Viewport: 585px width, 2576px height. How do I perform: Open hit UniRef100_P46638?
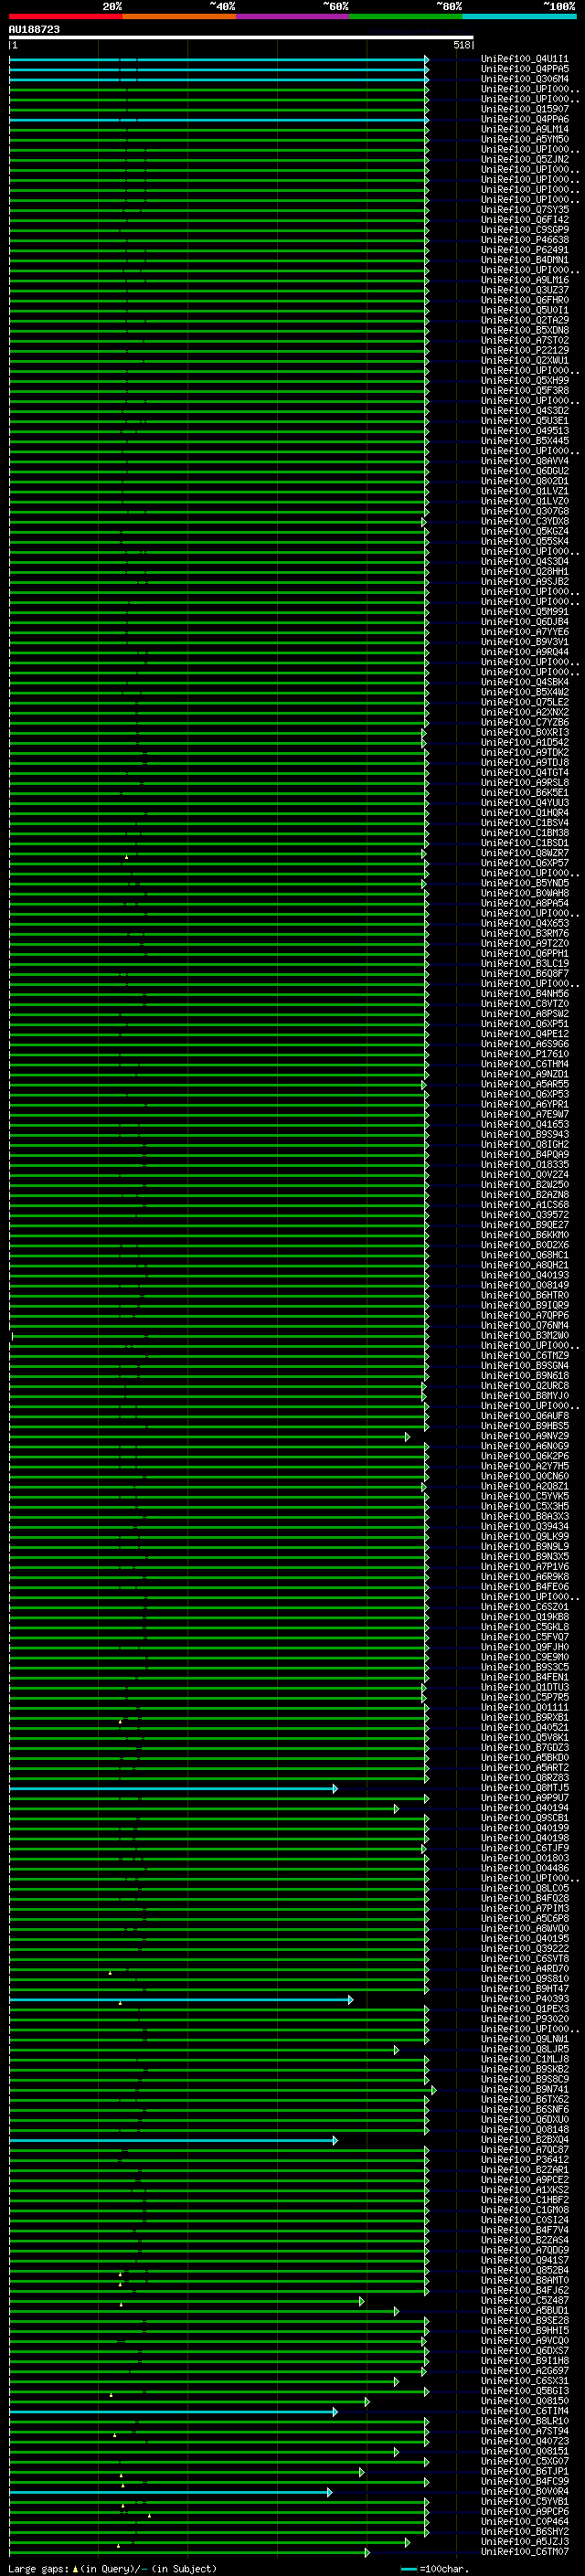(524, 240)
